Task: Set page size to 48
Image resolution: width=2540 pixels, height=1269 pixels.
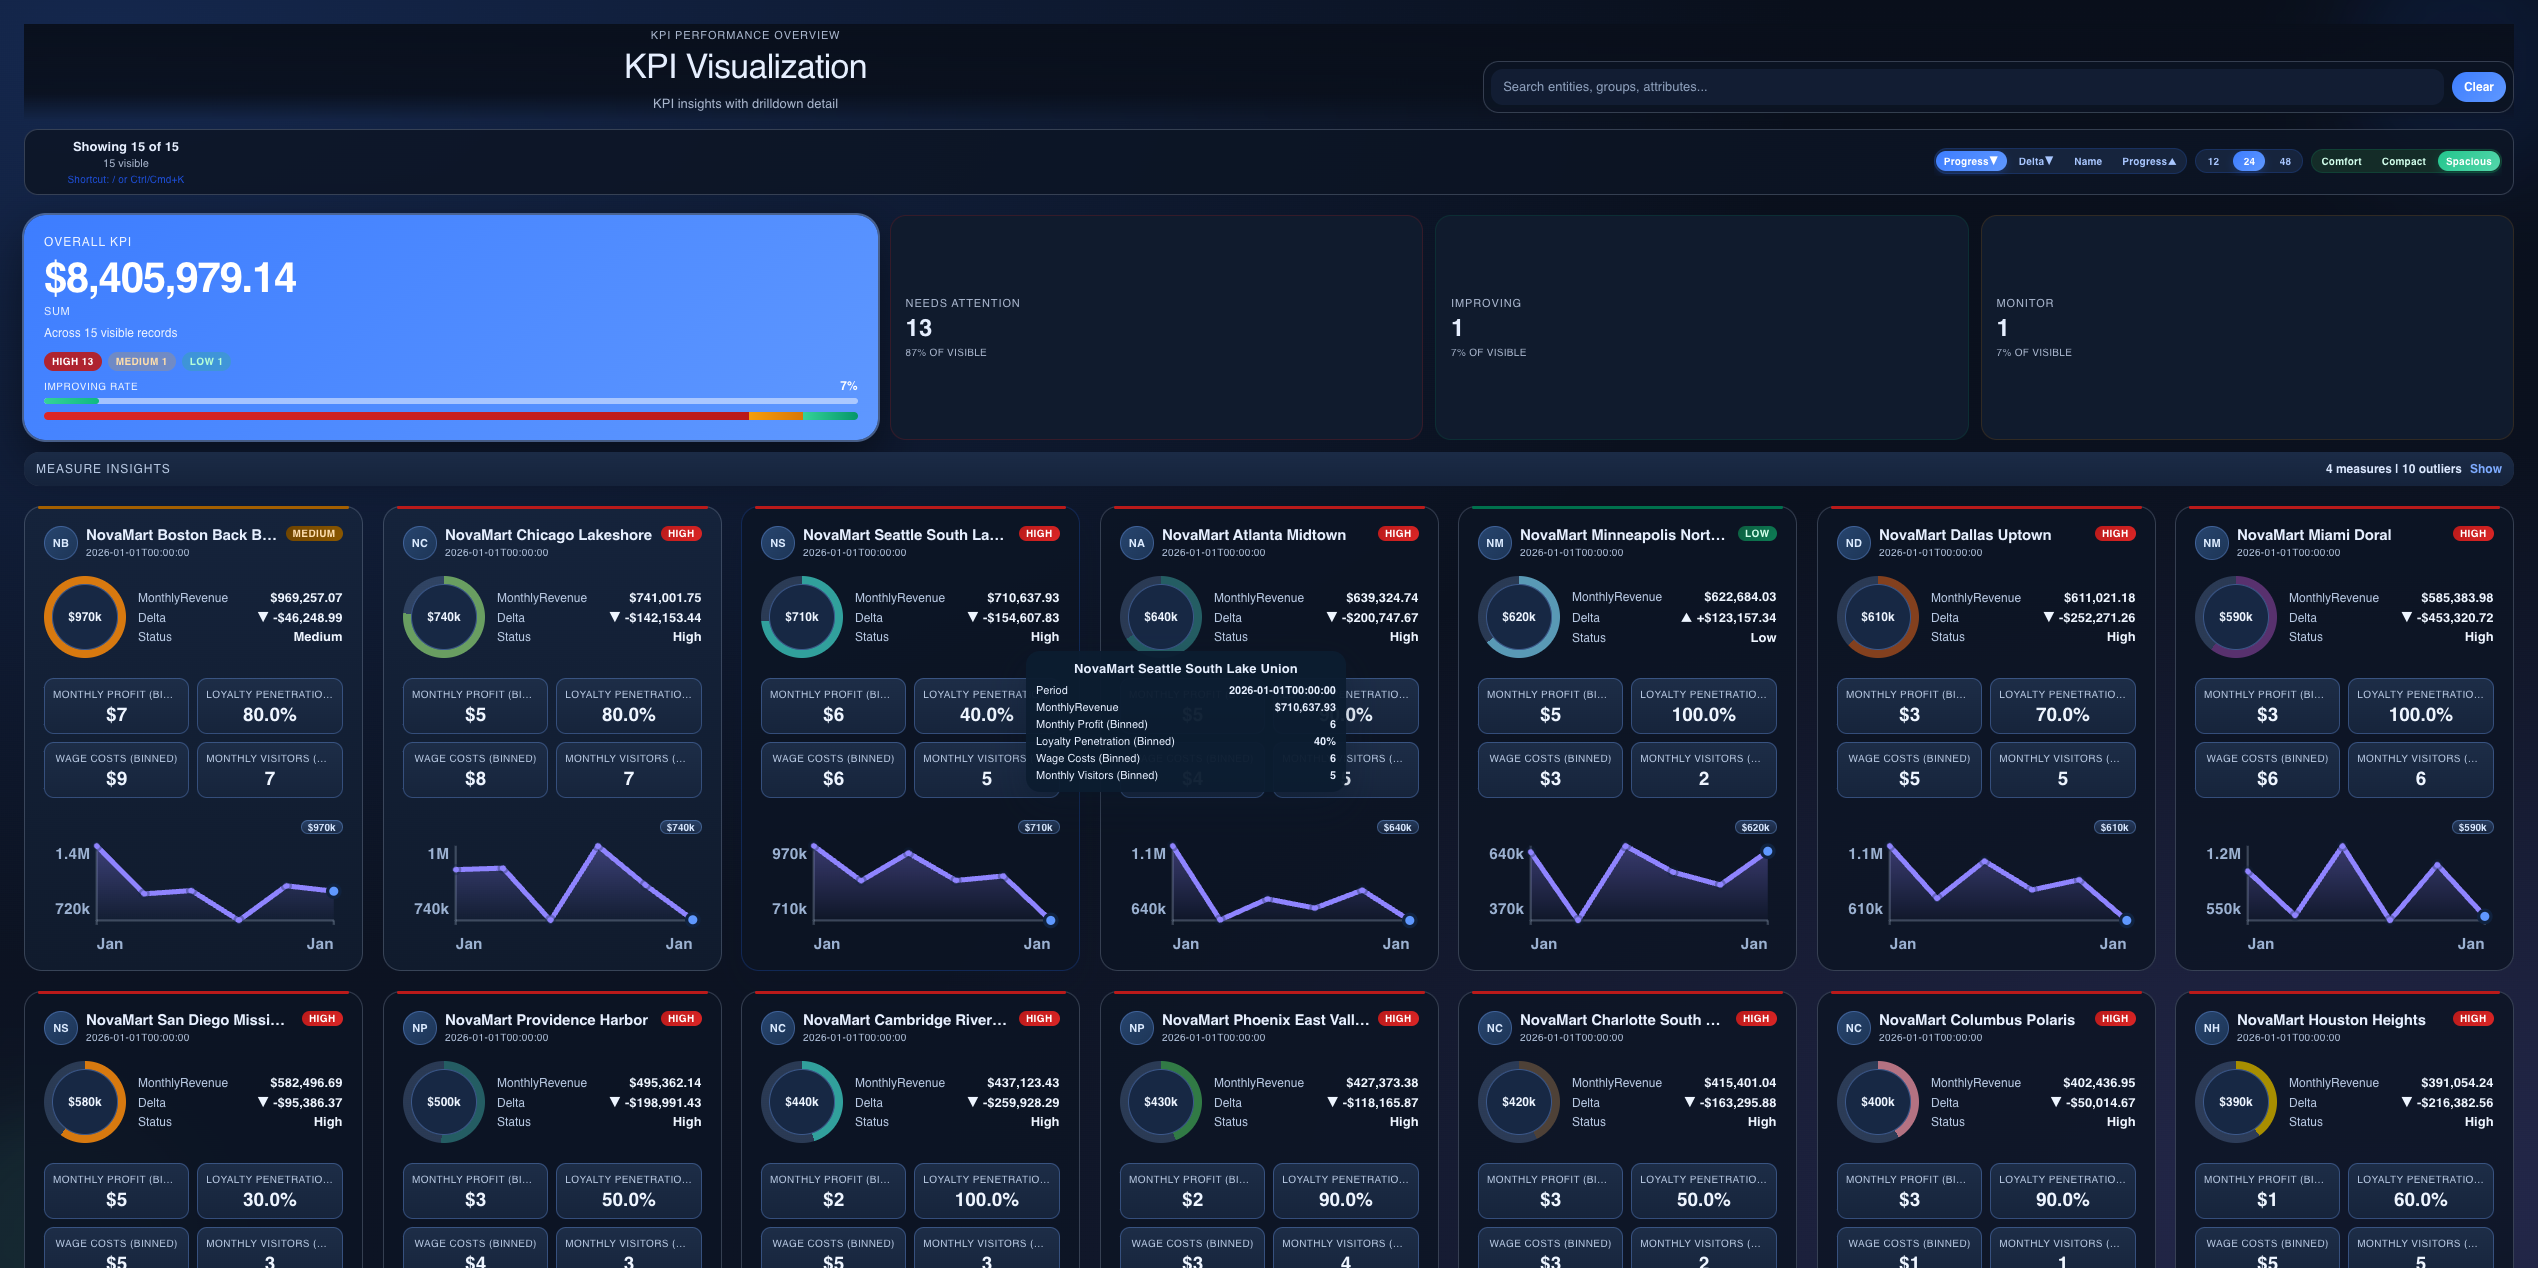Action: click(2285, 161)
